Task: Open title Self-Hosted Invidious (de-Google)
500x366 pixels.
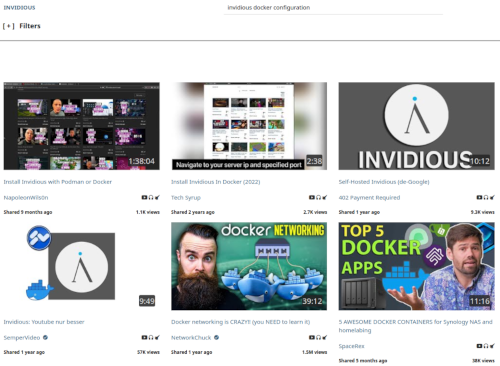Action: (x=384, y=182)
